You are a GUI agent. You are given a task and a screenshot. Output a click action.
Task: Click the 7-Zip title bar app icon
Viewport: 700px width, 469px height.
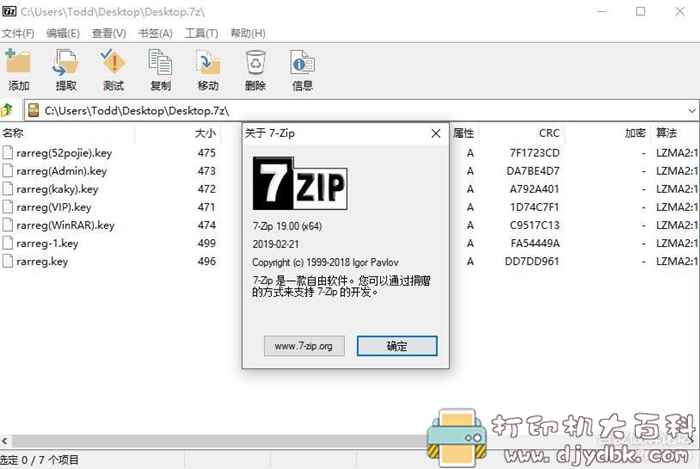[x=8, y=11]
